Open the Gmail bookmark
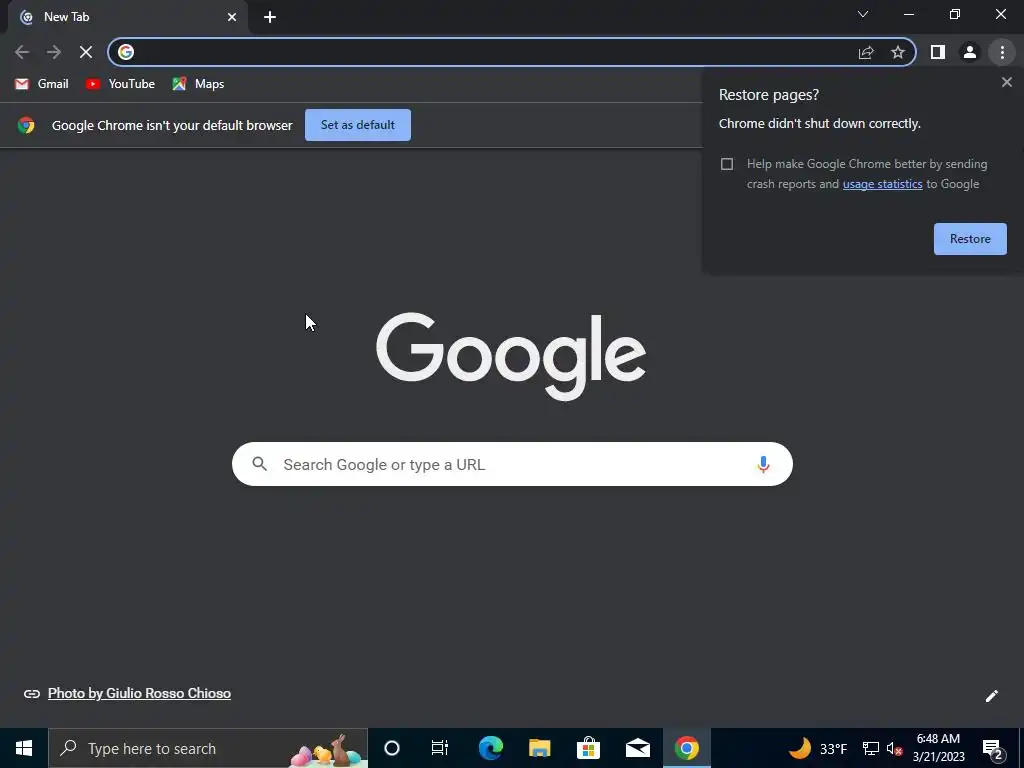The width and height of the screenshot is (1024, 768). click(x=42, y=84)
